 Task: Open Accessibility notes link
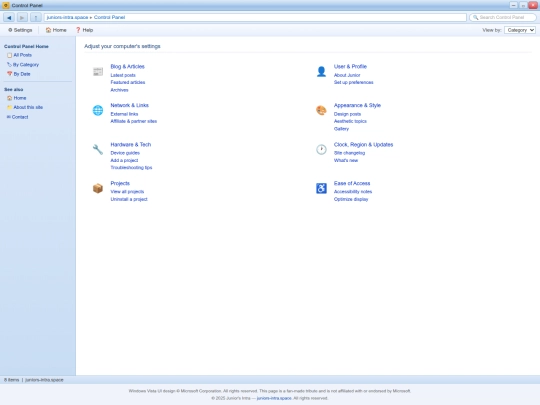353,191
